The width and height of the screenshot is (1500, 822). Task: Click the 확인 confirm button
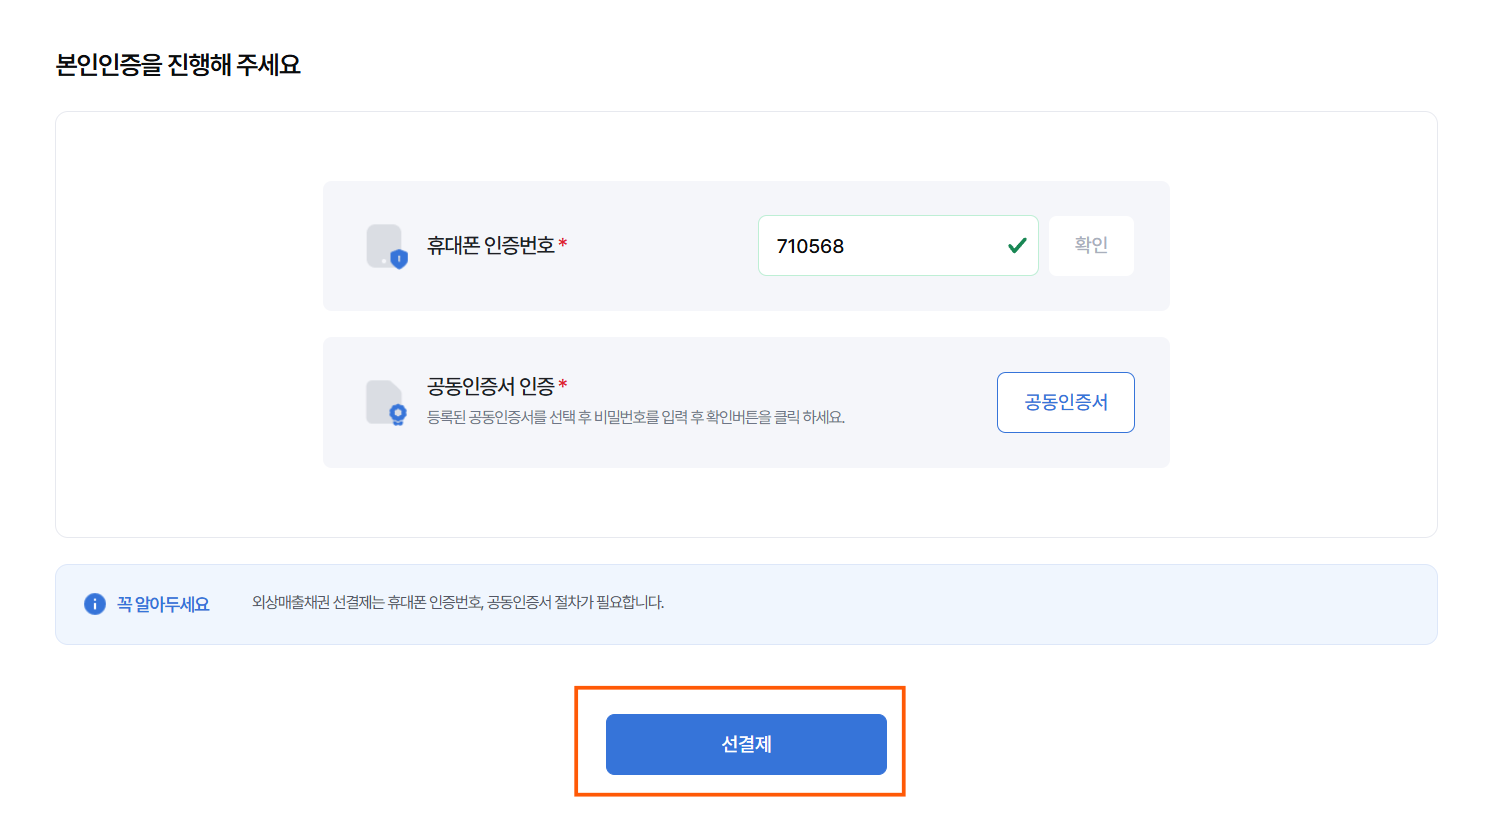tap(1091, 245)
